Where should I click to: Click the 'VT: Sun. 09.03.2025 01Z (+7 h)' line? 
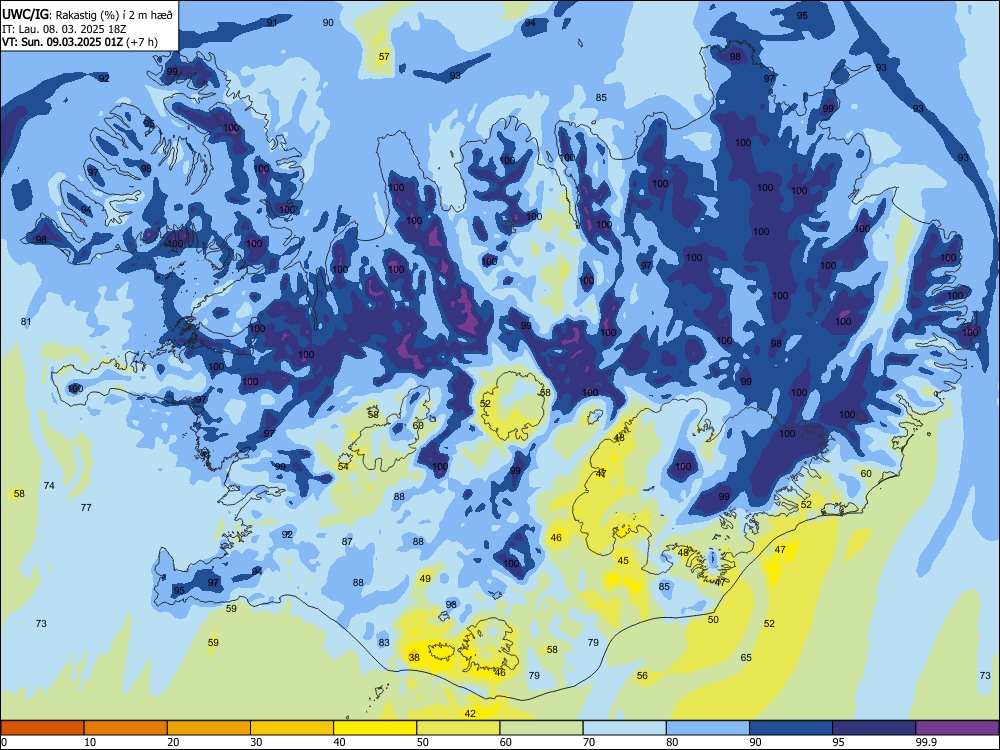(80, 41)
